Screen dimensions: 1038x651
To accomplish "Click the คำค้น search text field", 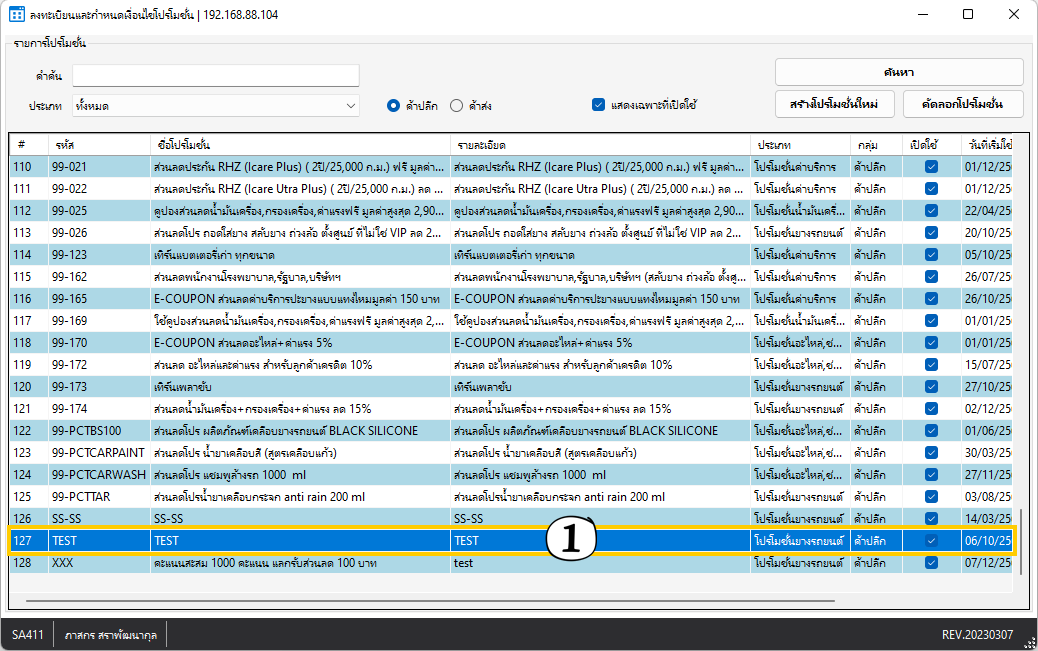I will [x=215, y=76].
